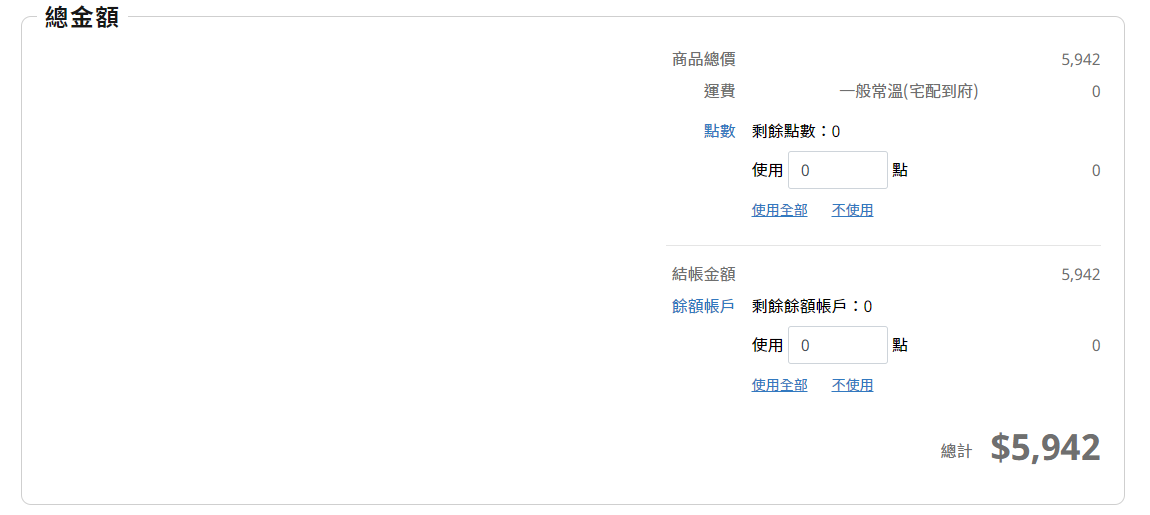Click 使用全部 under the 餘額帳戶 section

coord(779,385)
